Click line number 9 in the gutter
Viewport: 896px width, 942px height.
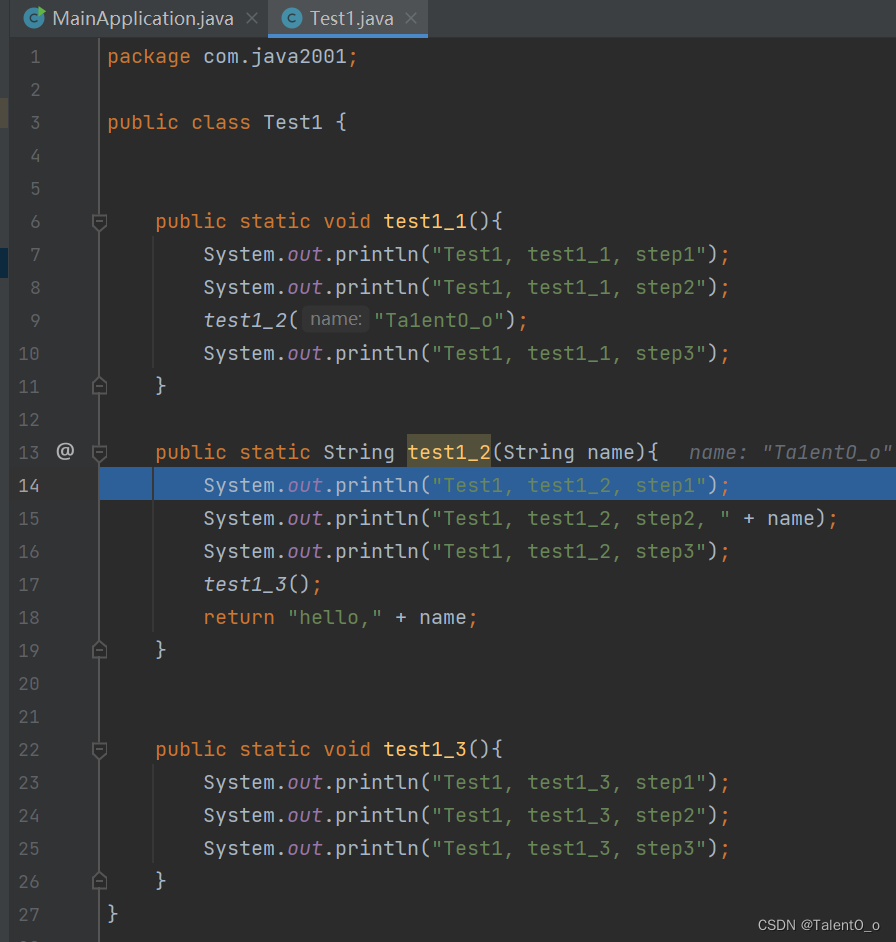coord(35,320)
